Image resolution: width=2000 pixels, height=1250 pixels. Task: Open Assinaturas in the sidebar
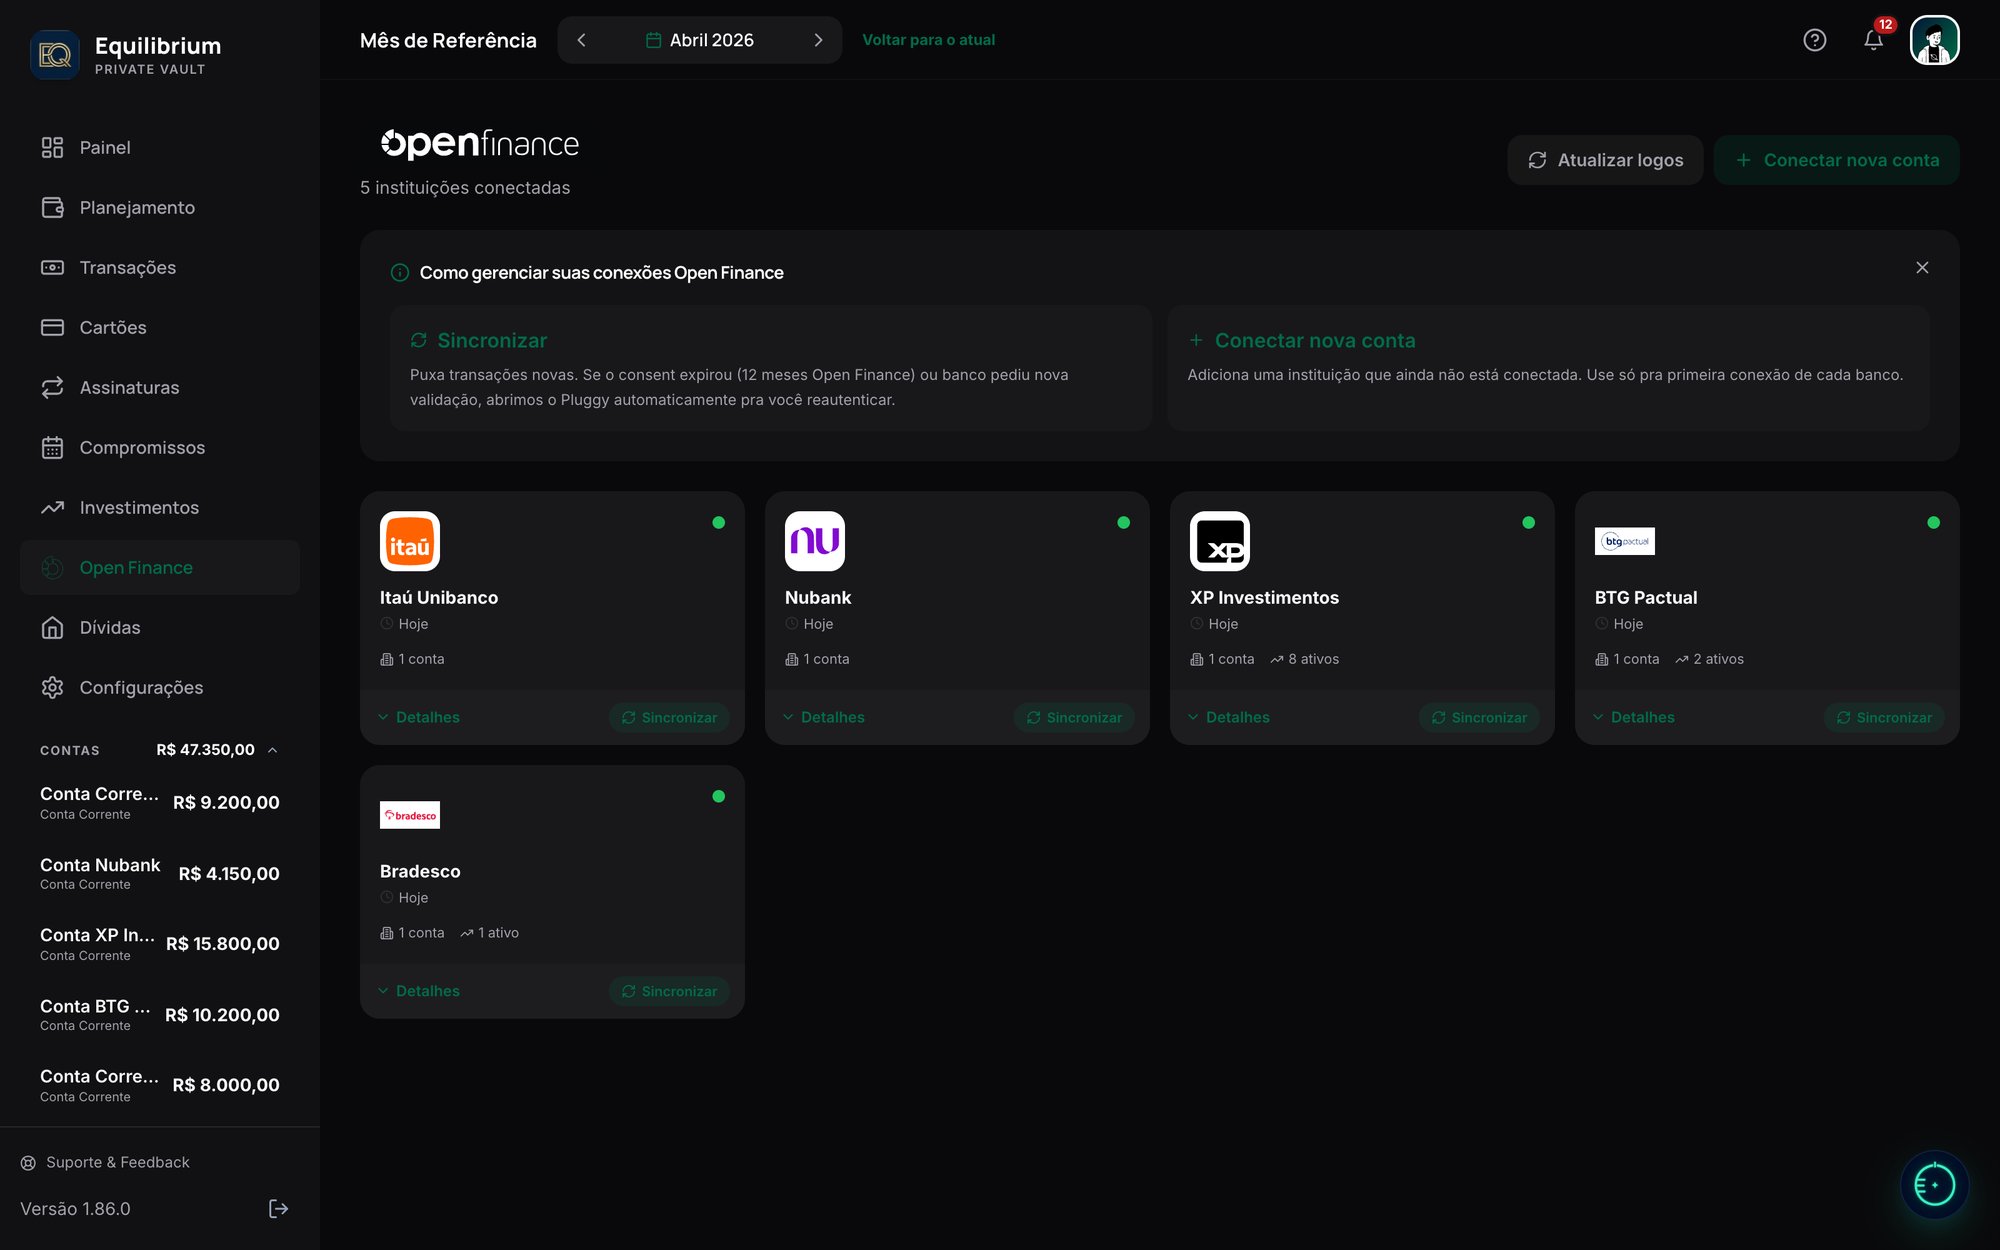coord(160,388)
